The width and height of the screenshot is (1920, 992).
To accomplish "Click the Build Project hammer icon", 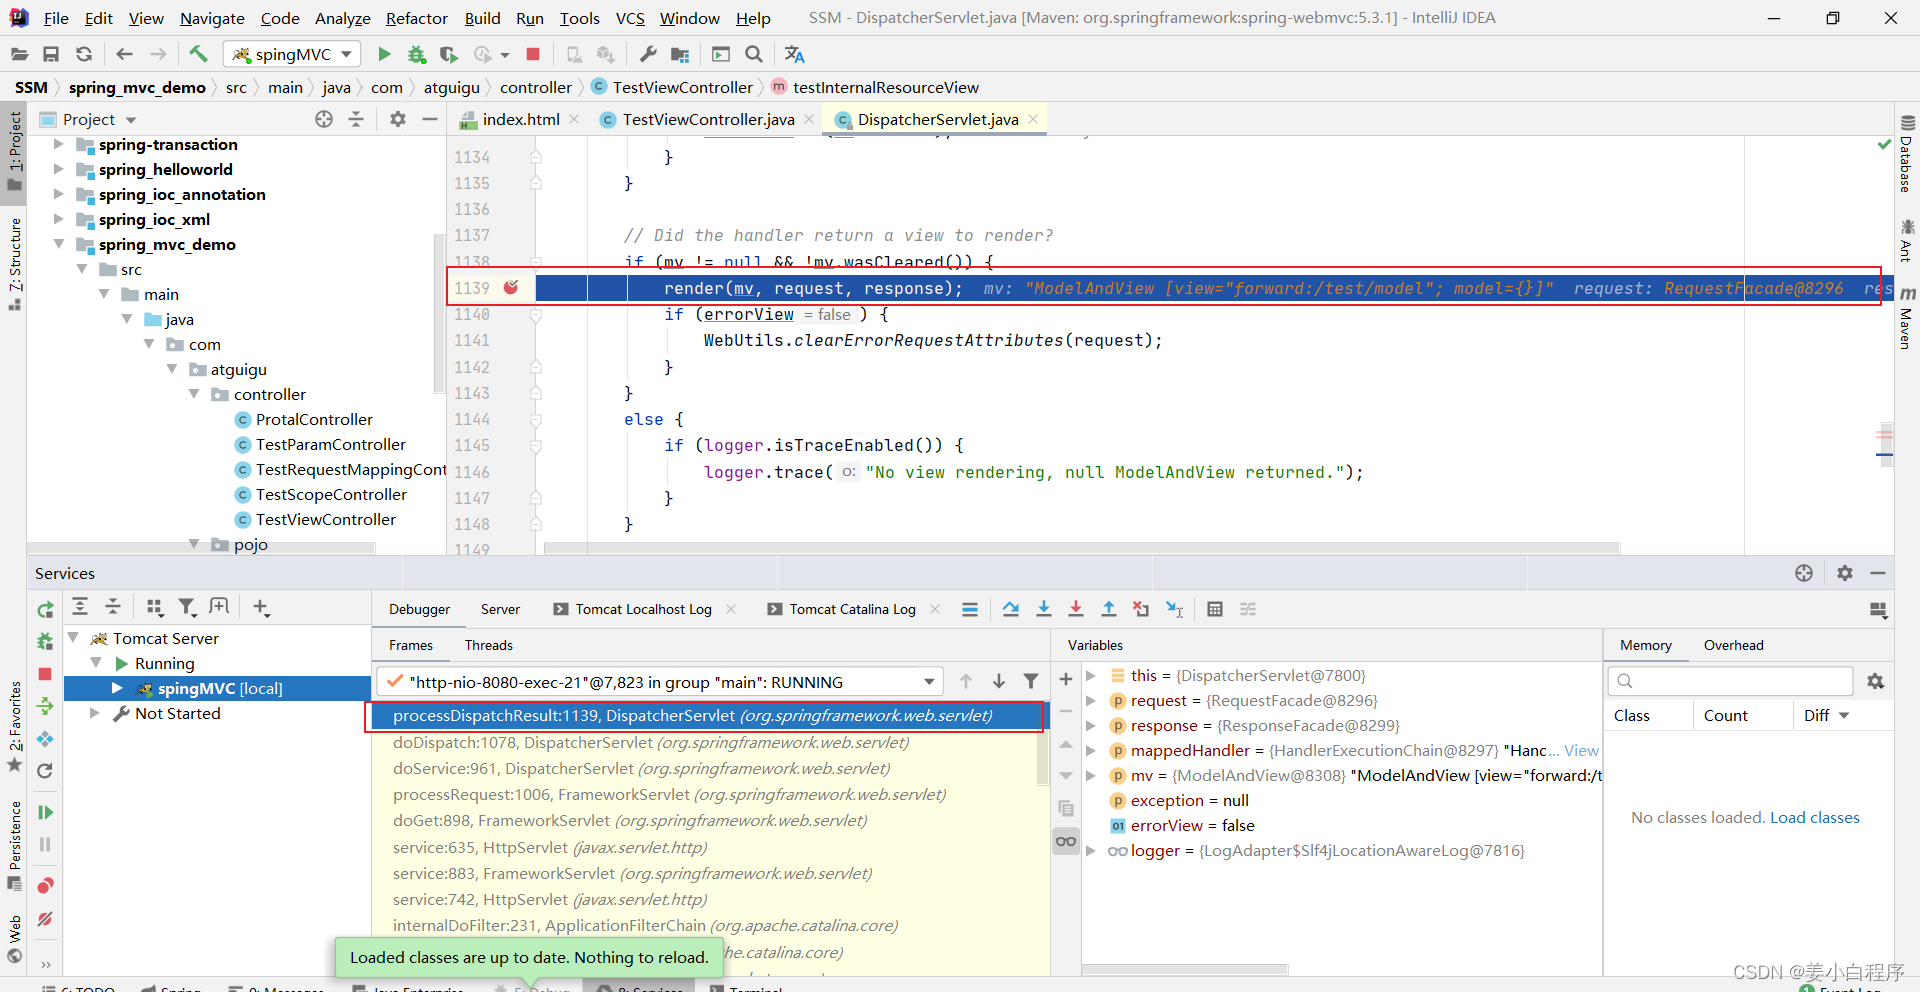I will (x=198, y=54).
